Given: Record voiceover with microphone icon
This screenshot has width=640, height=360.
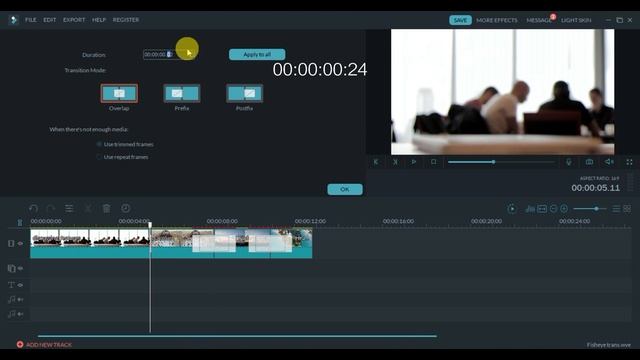Looking at the screenshot, I should 569,162.
